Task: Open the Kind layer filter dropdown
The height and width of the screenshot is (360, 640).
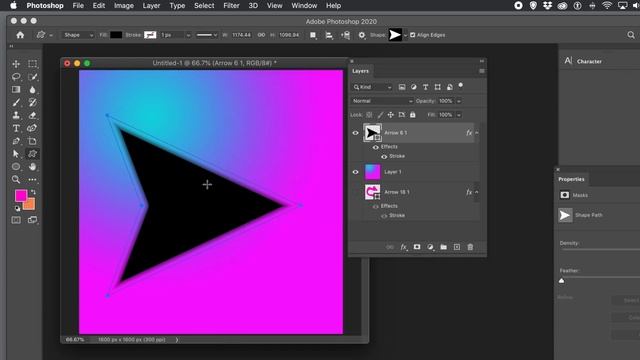Action: [x=372, y=87]
